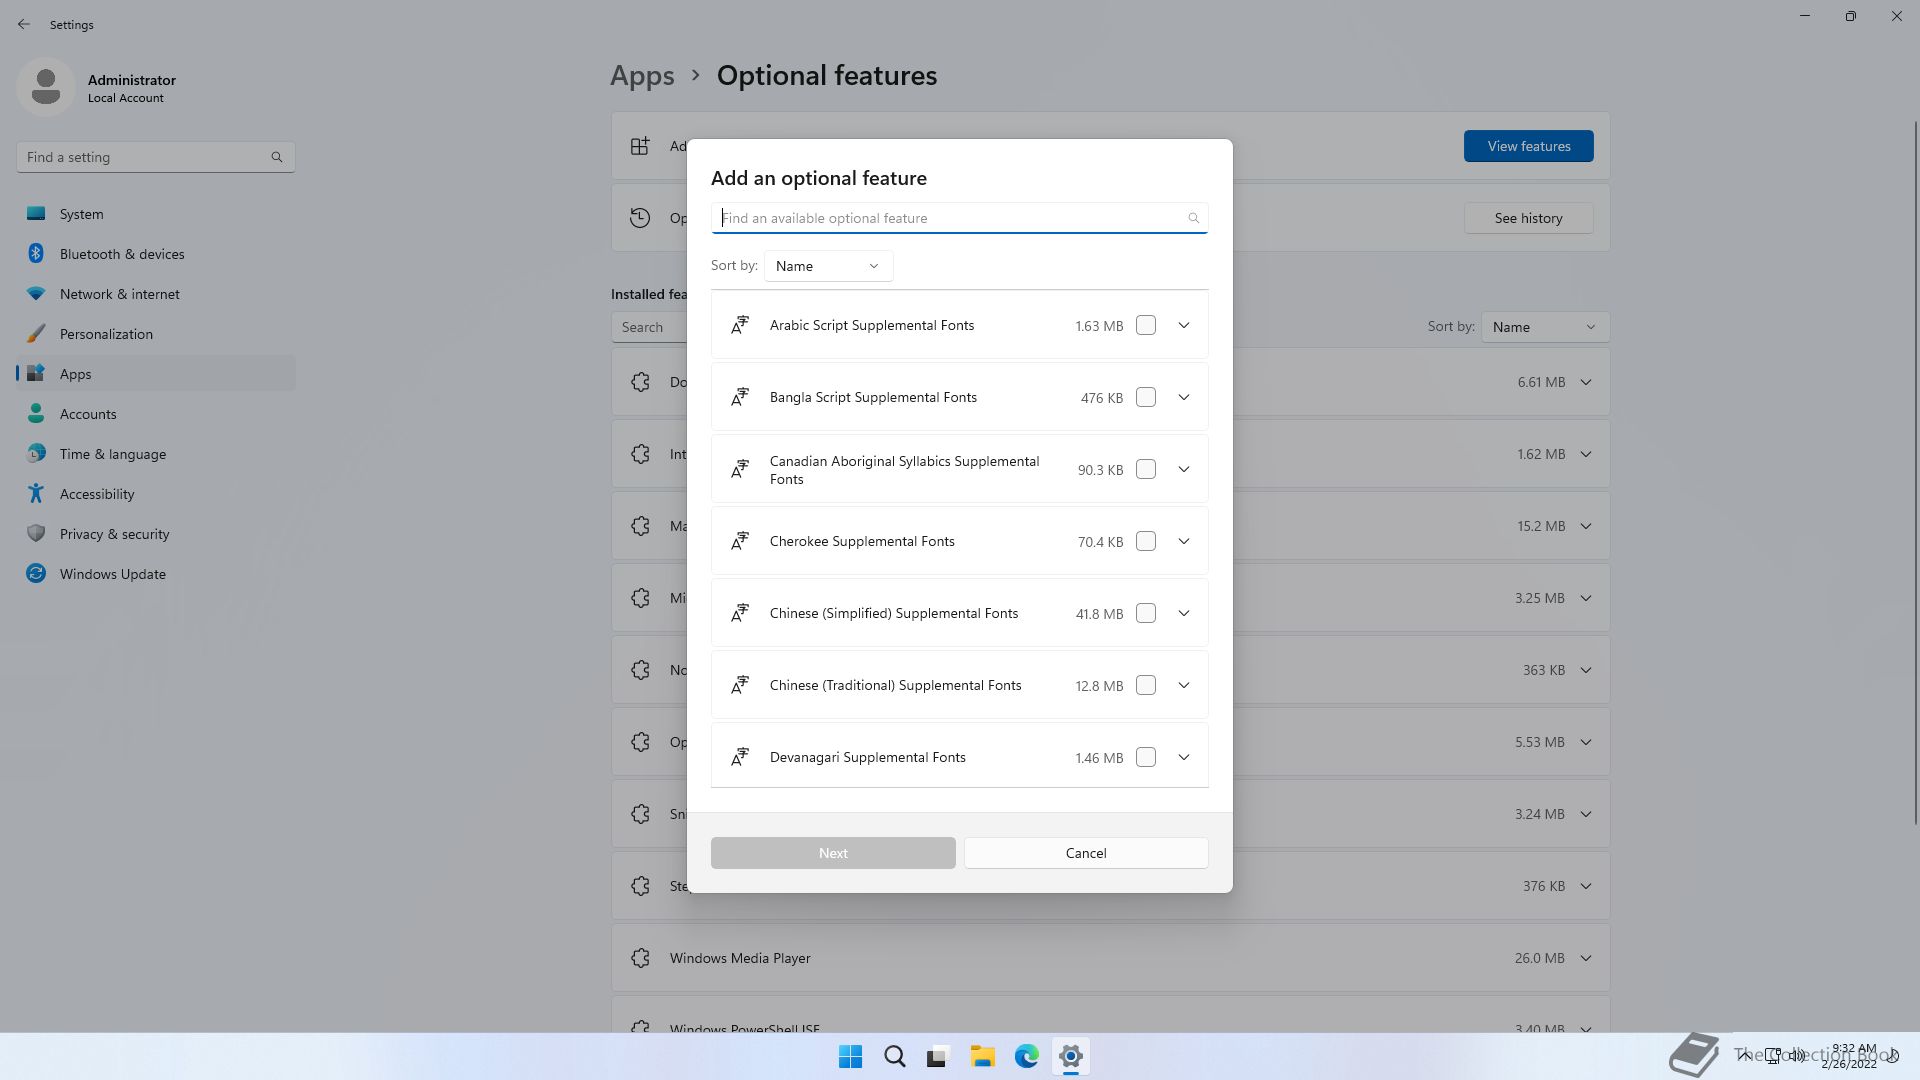Viewport: 1920px width, 1080px height.
Task: Open File Explorer from the taskbar
Action: point(982,1056)
